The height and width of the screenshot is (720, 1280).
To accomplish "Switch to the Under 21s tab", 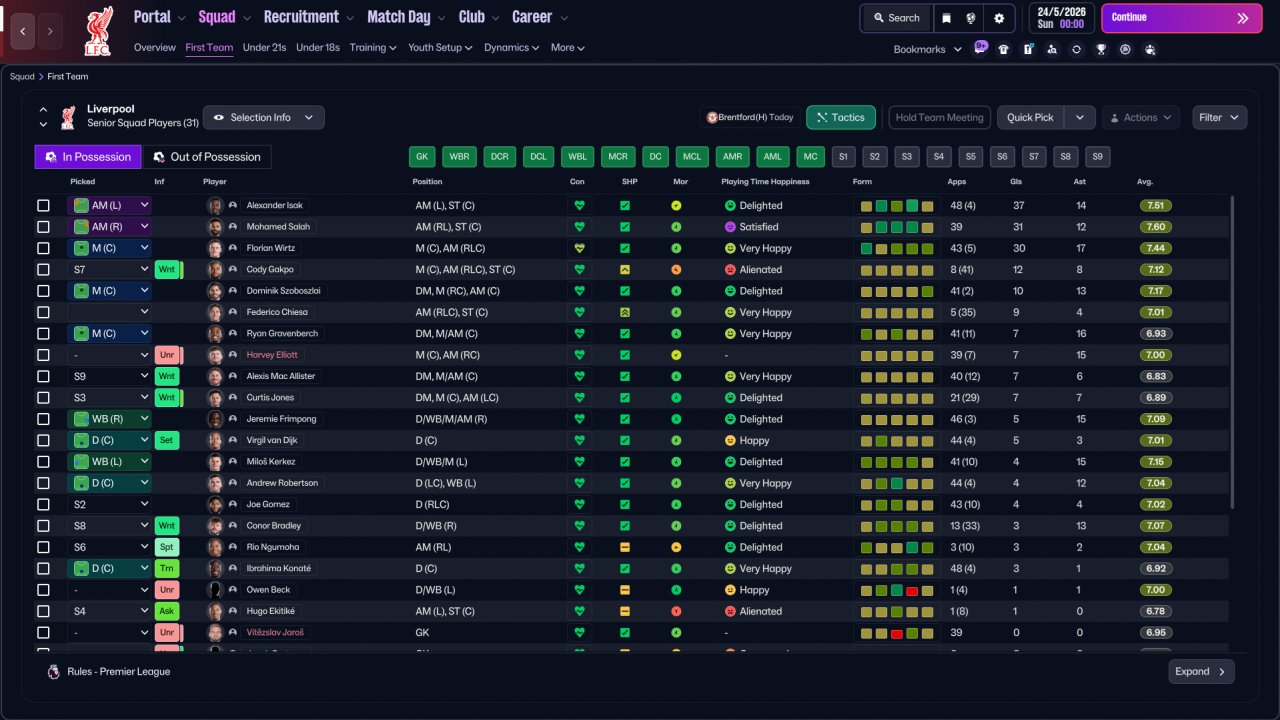I will point(264,48).
